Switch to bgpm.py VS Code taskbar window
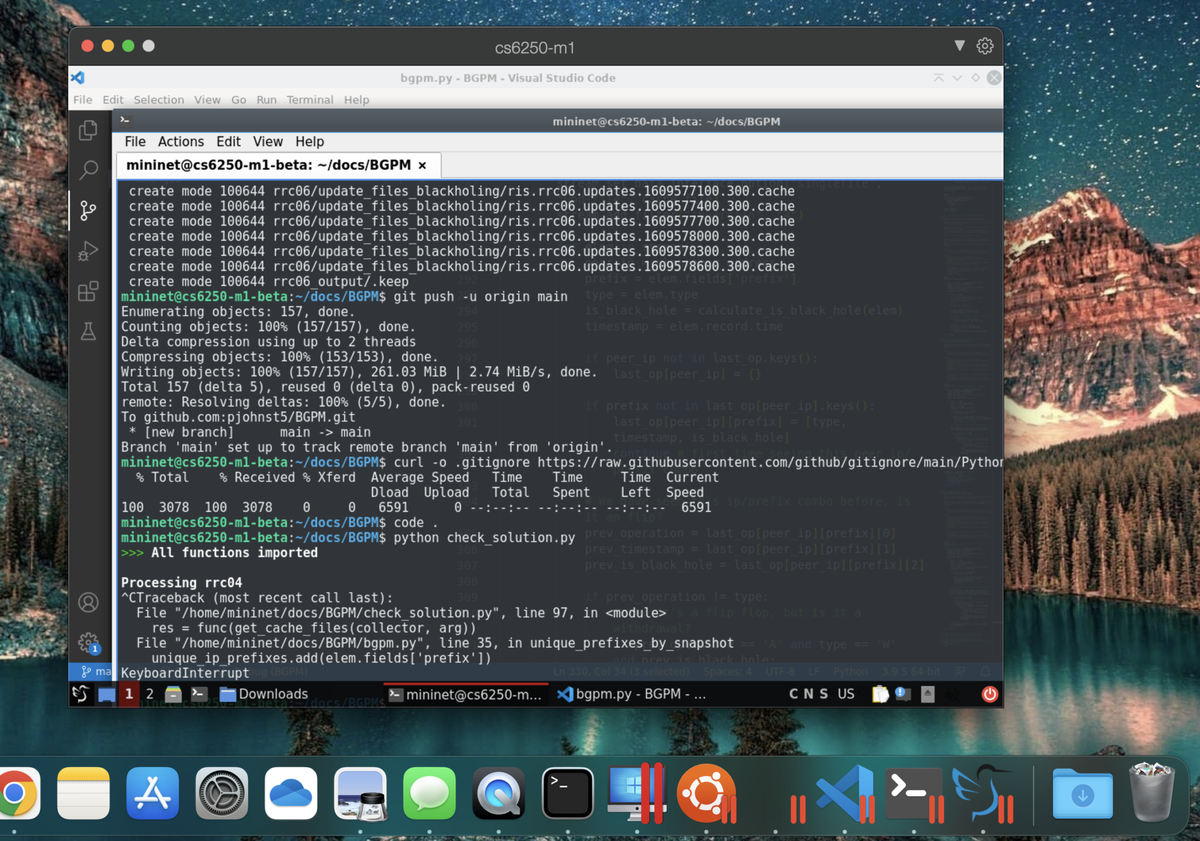The height and width of the screenshot is (841, 1200). click(631, 694)
